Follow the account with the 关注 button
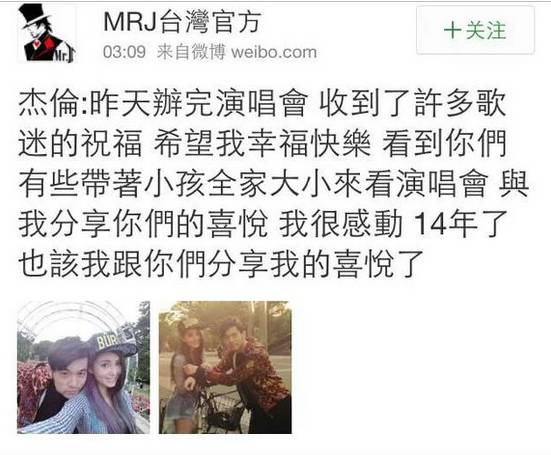The image size is (551, 455). pyautogui.click(x=475, y=31)
